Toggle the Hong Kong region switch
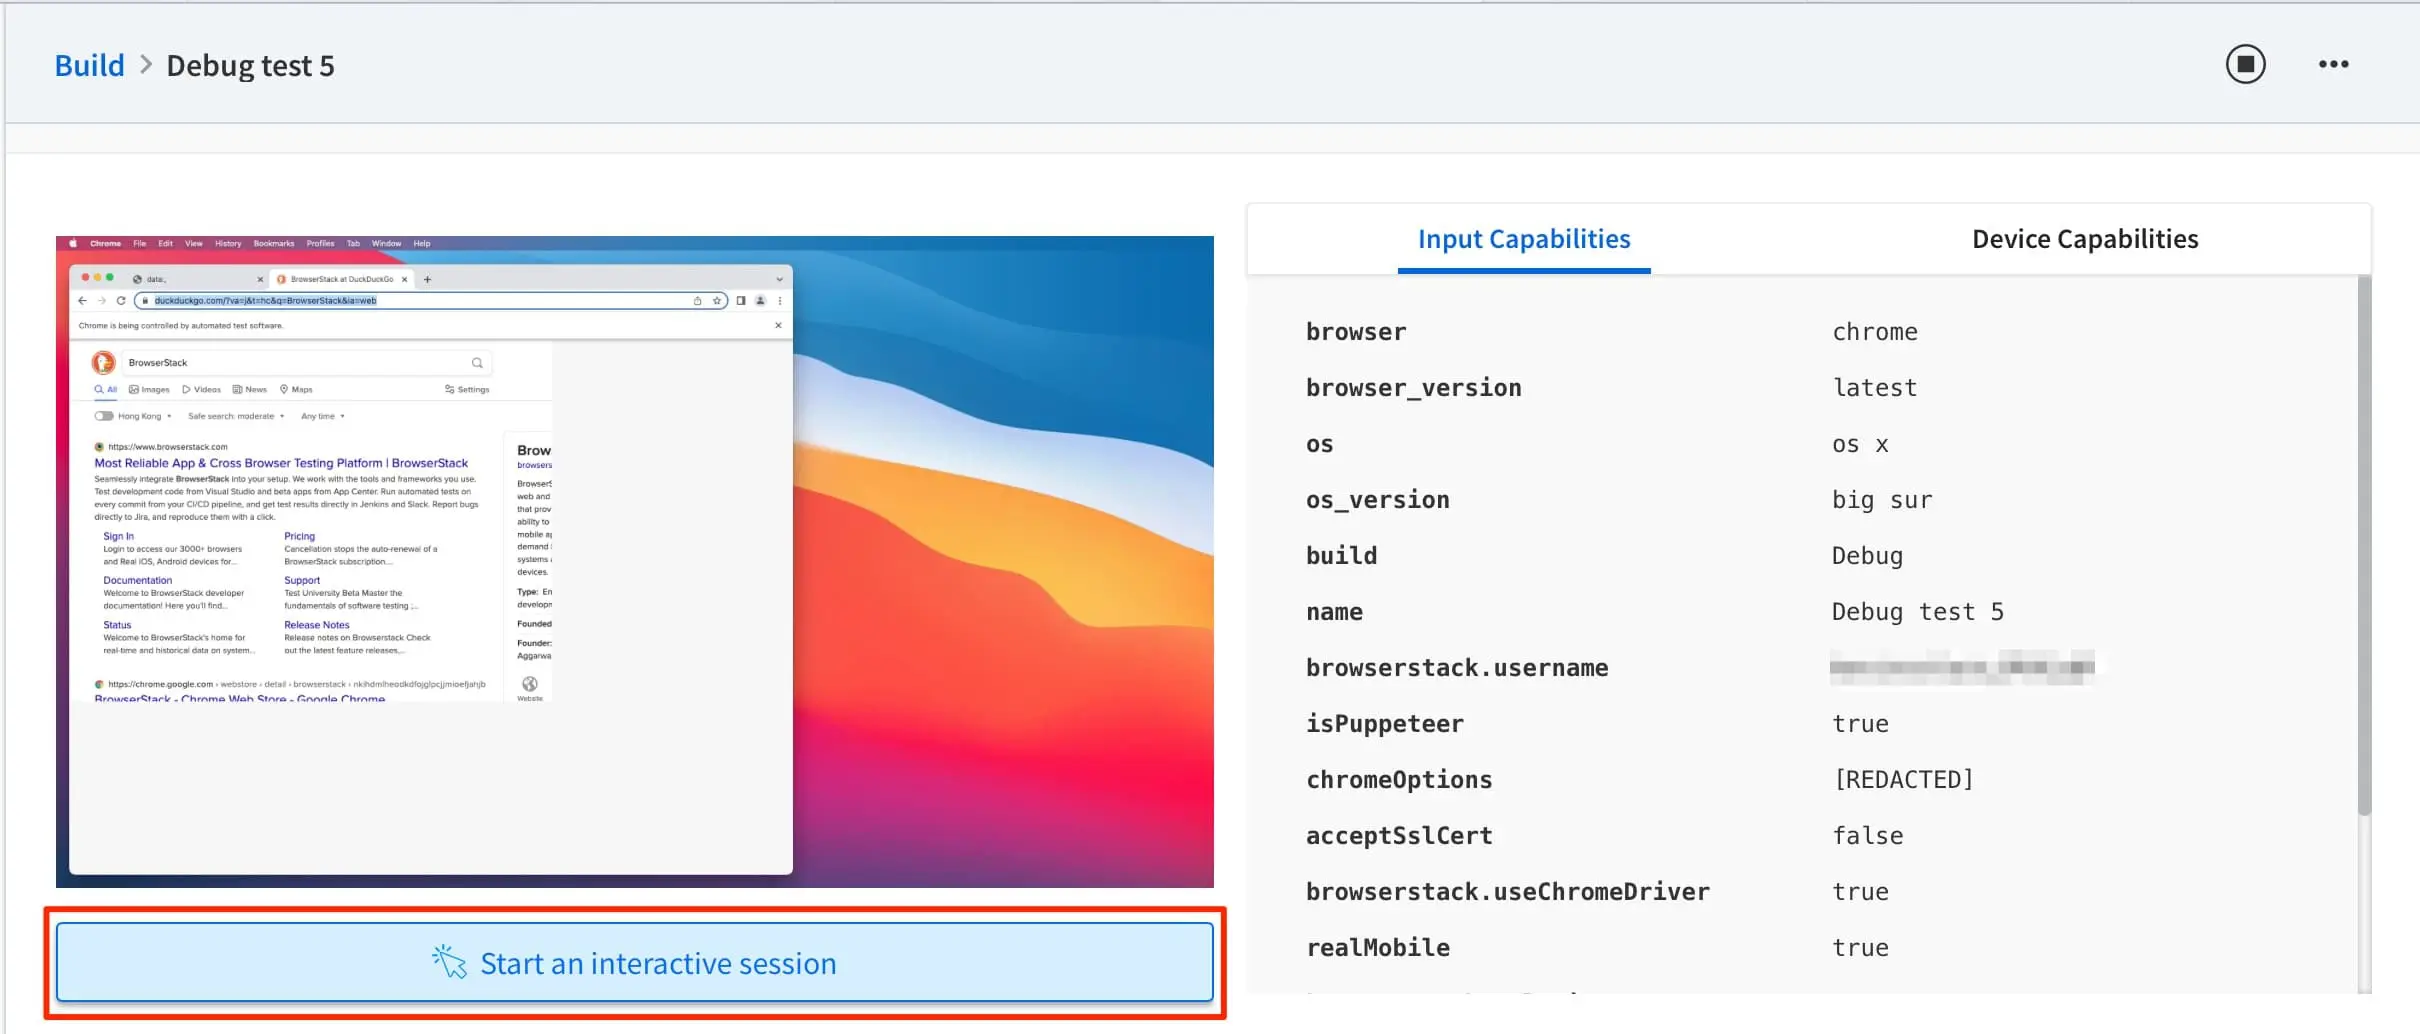Image resolution: width=2420 pixels, height=1034 pixels. coord(103,416)
